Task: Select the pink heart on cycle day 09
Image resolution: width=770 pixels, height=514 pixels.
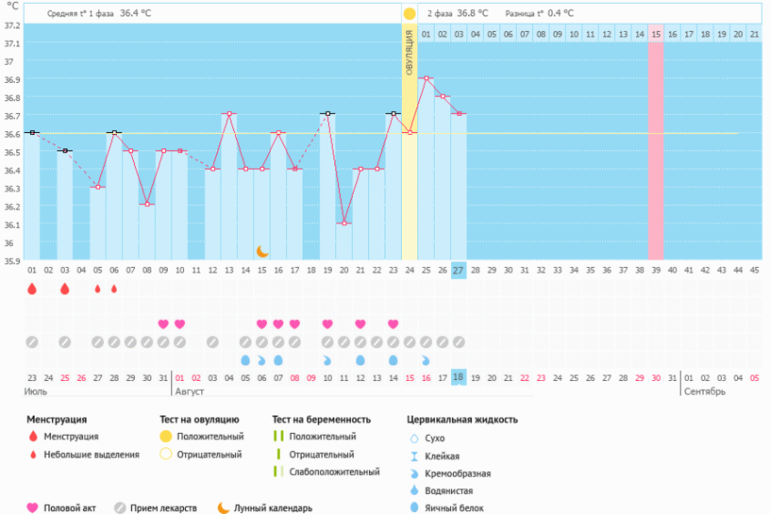Action: [x=163, y=324]
